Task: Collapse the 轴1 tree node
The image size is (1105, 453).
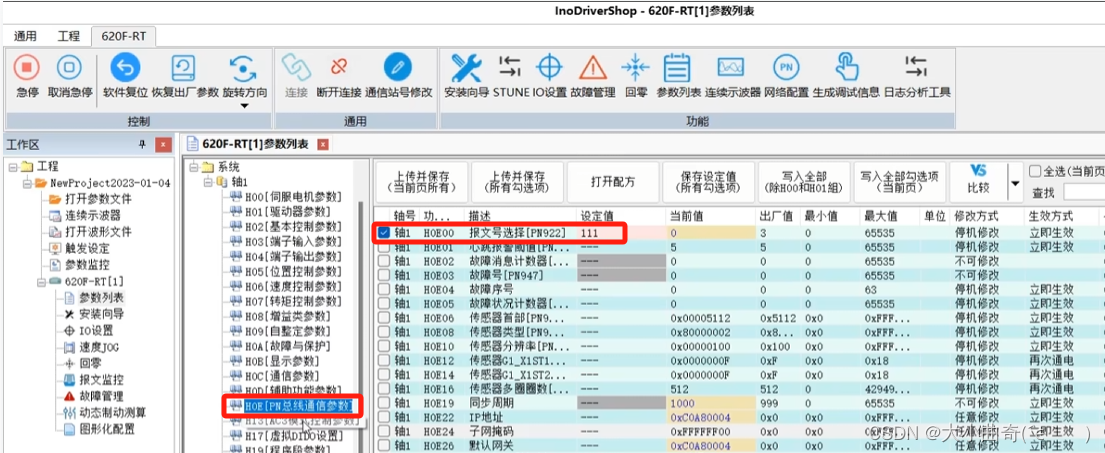Action: (207, 182)
